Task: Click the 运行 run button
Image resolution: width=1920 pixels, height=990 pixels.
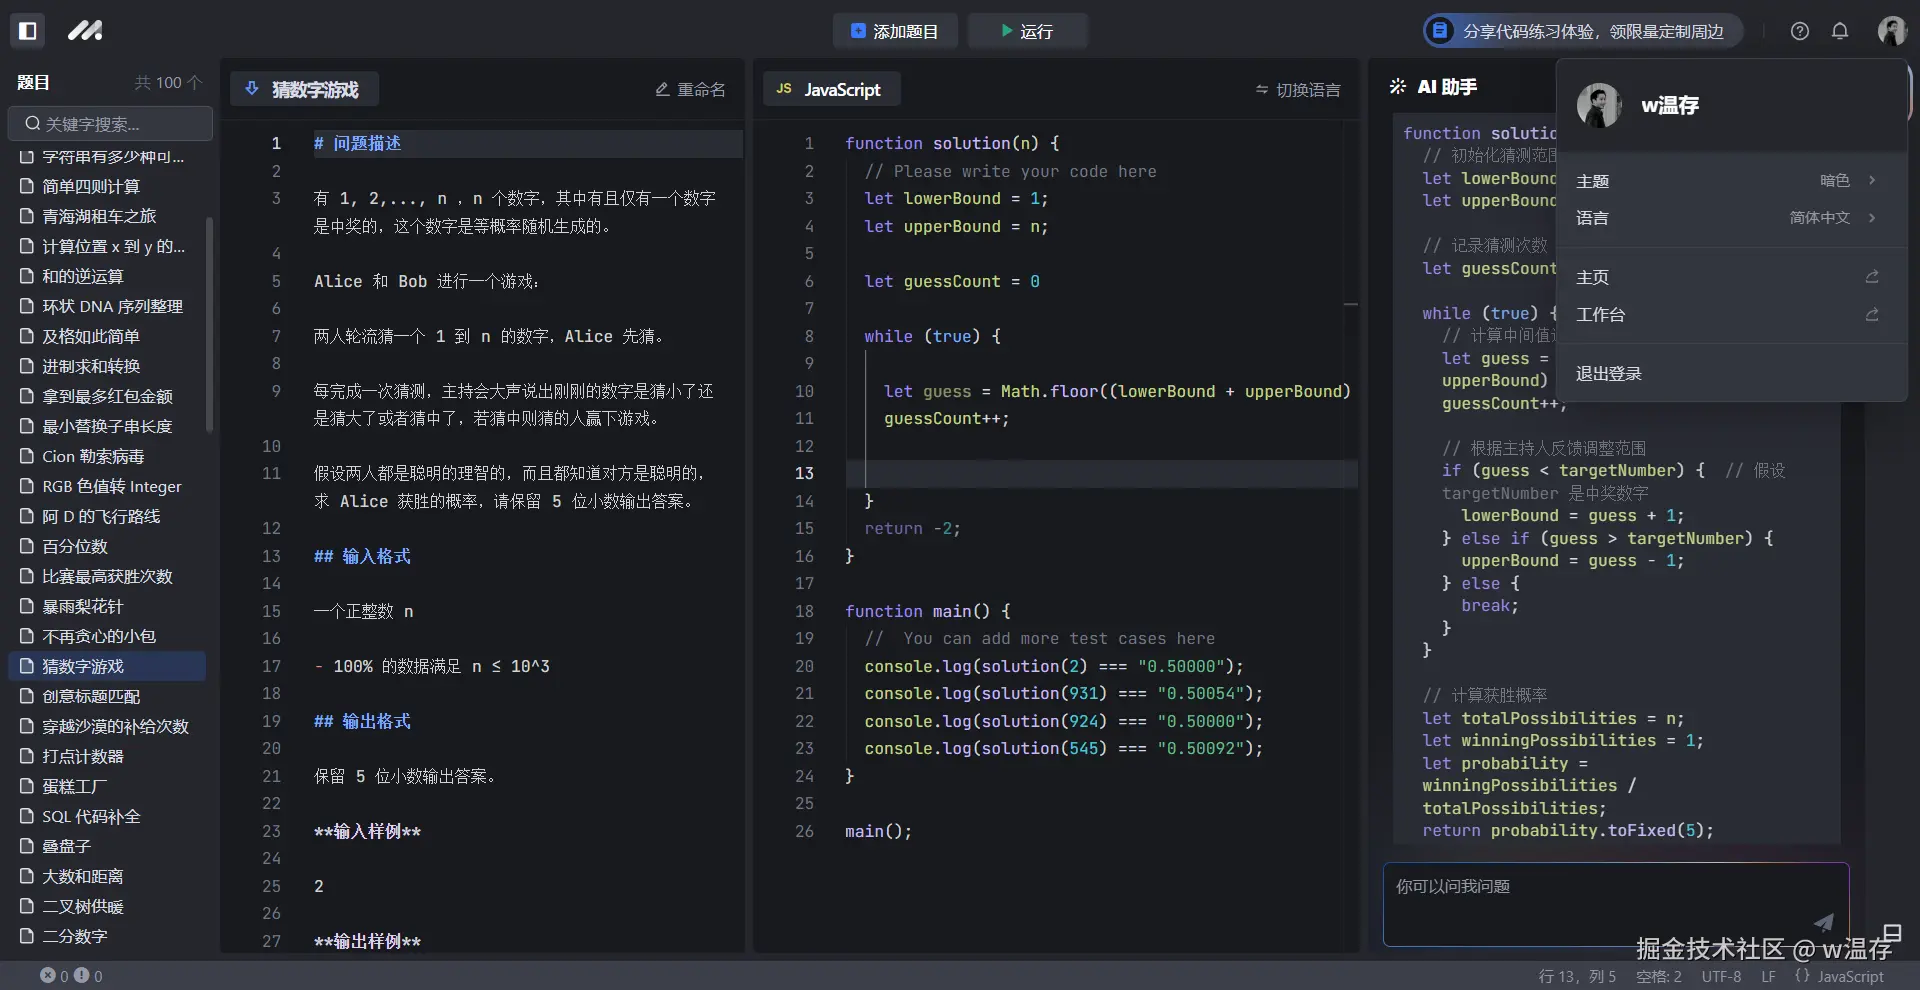Action: [x=1027, y=31]
